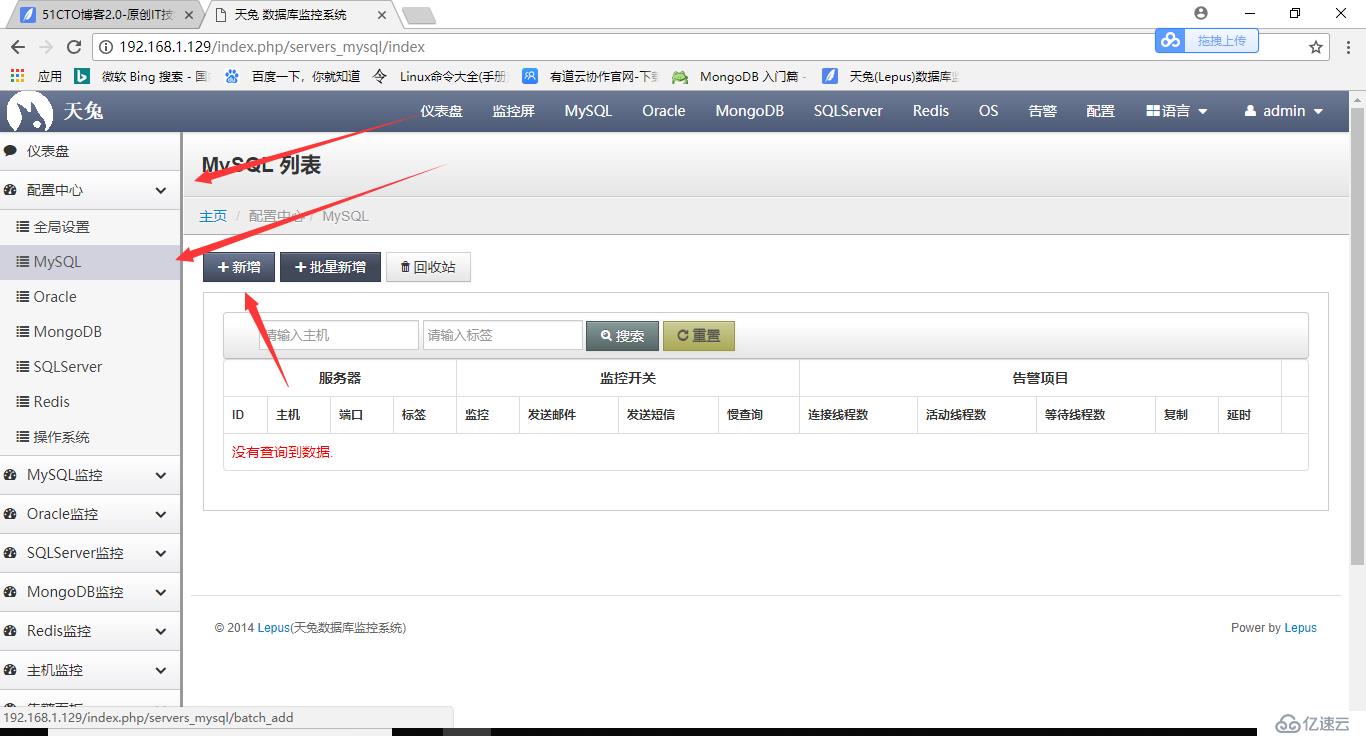Expand the Oracle监控 sidebar section
This screenshot has height=736, width=1366.
point(90,514)
